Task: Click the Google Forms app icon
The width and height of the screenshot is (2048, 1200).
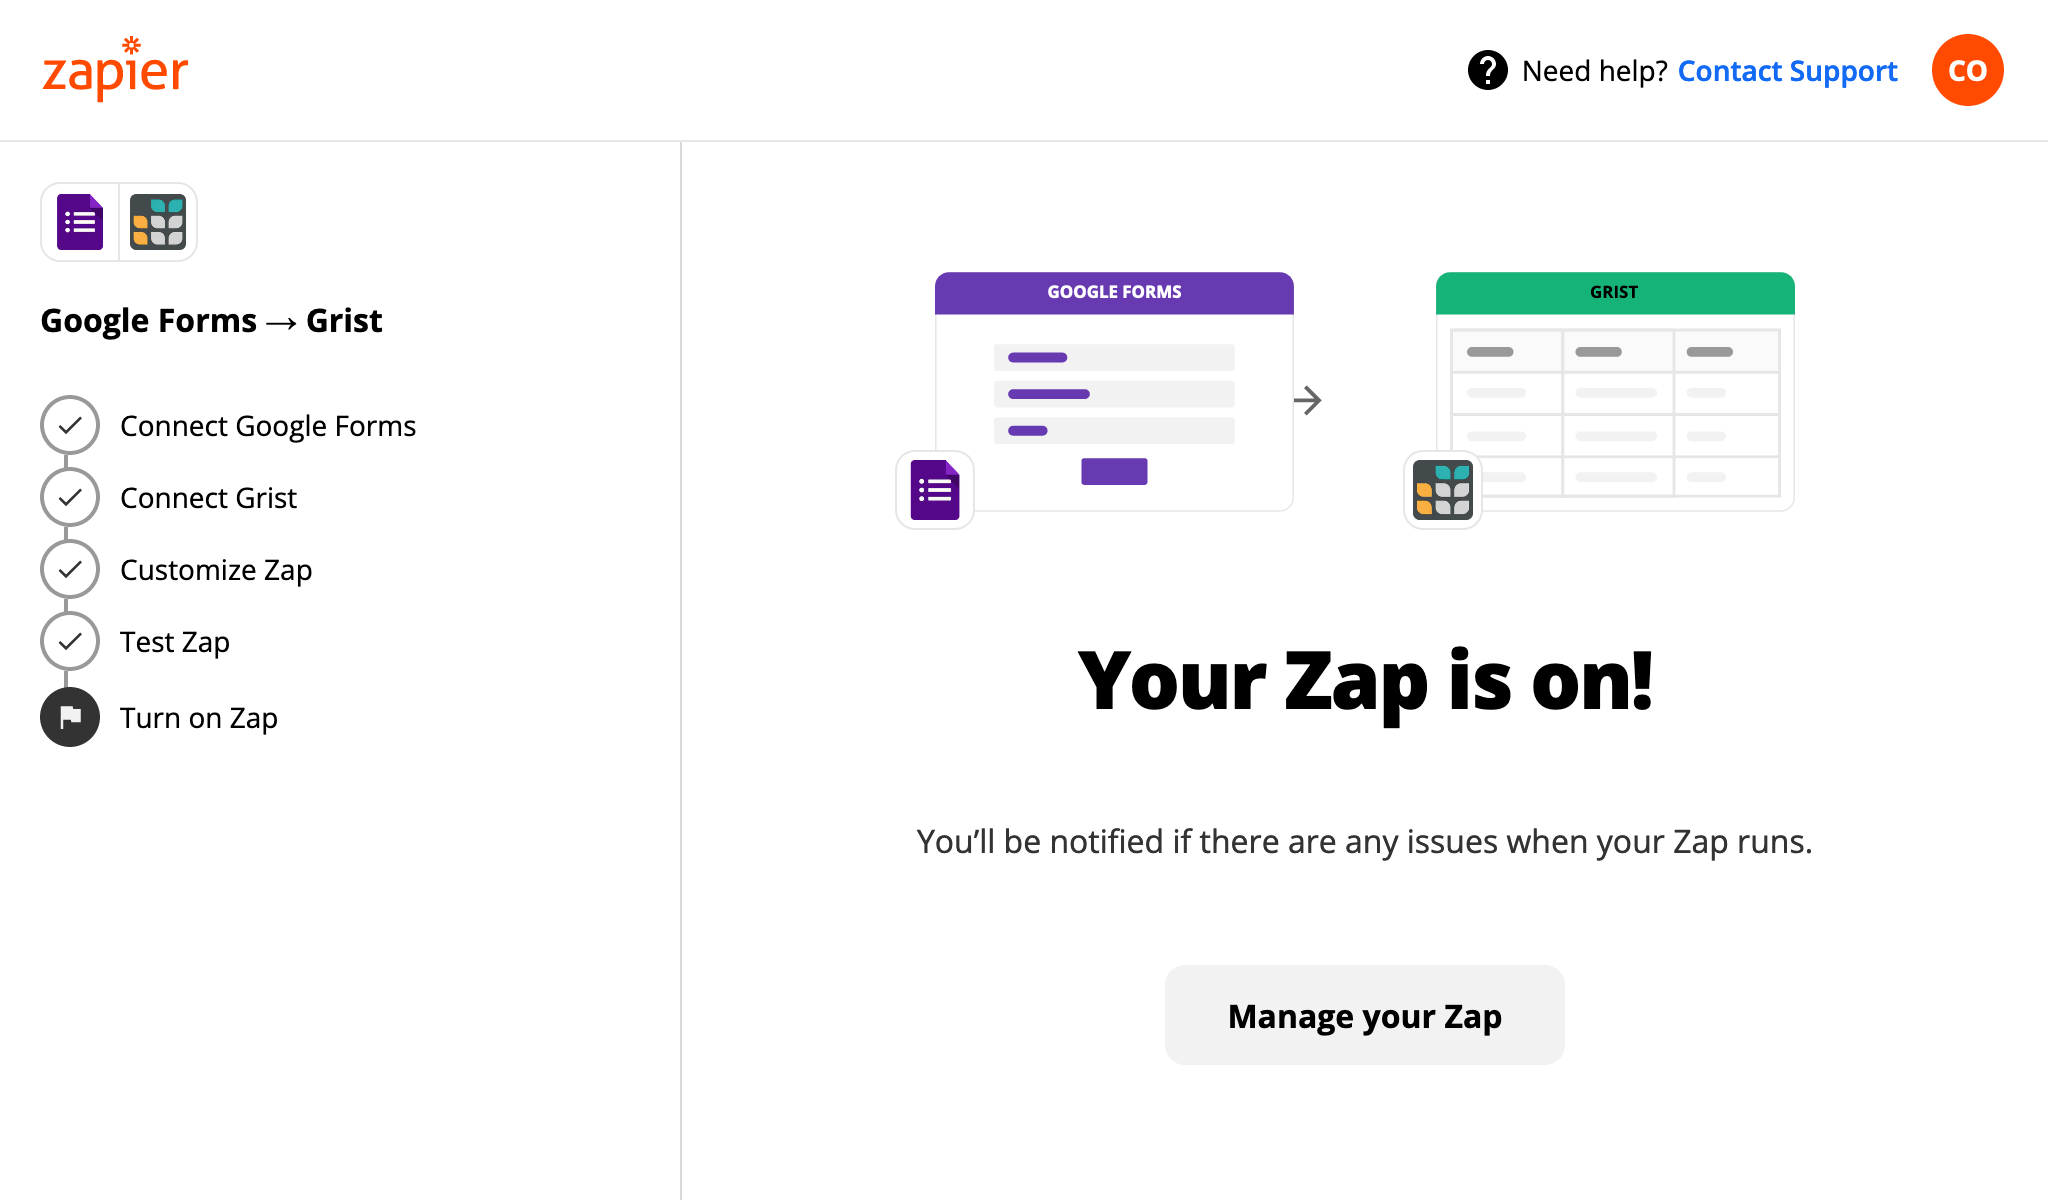Action: click(x=80, y=223)
